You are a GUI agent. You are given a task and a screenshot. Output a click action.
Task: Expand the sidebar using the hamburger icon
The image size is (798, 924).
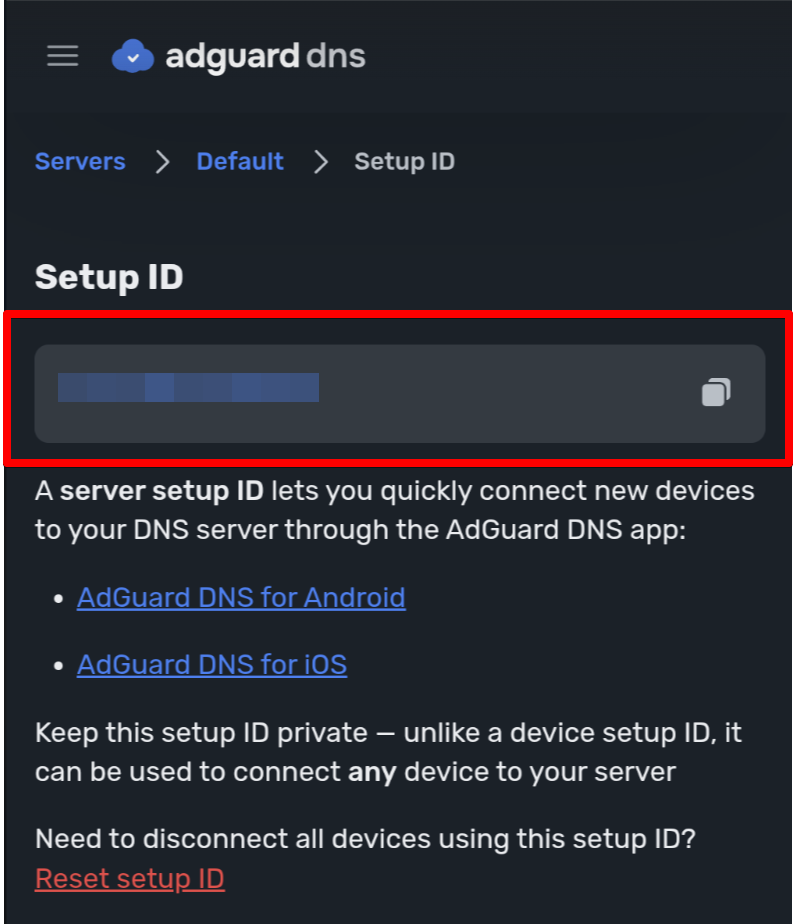pyautogui.click(x=62, y=56)
